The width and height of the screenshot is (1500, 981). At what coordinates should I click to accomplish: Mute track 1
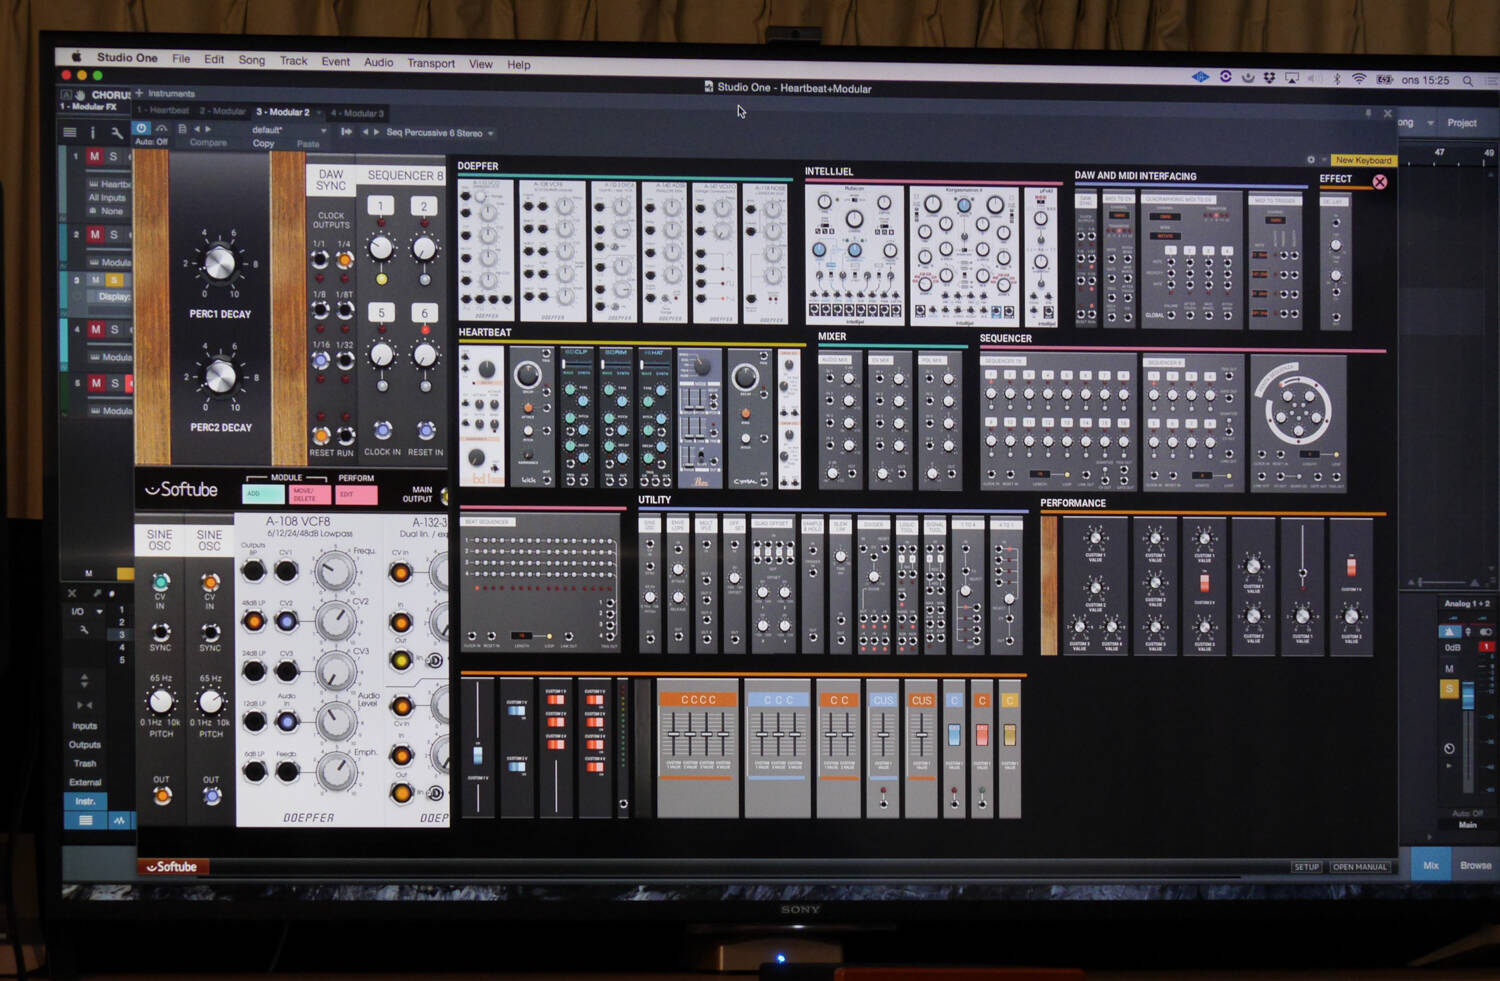coord(94,156)
